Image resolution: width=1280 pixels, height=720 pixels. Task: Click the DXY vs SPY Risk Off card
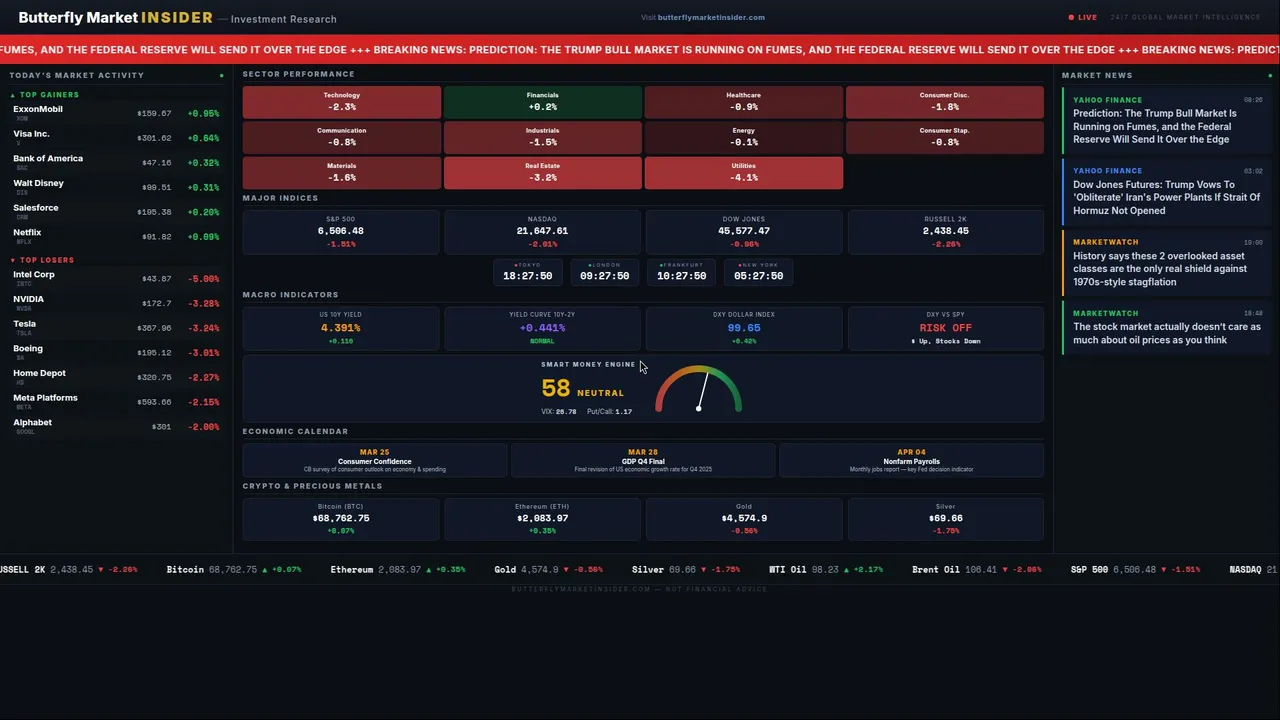click(x=945, y=328)
